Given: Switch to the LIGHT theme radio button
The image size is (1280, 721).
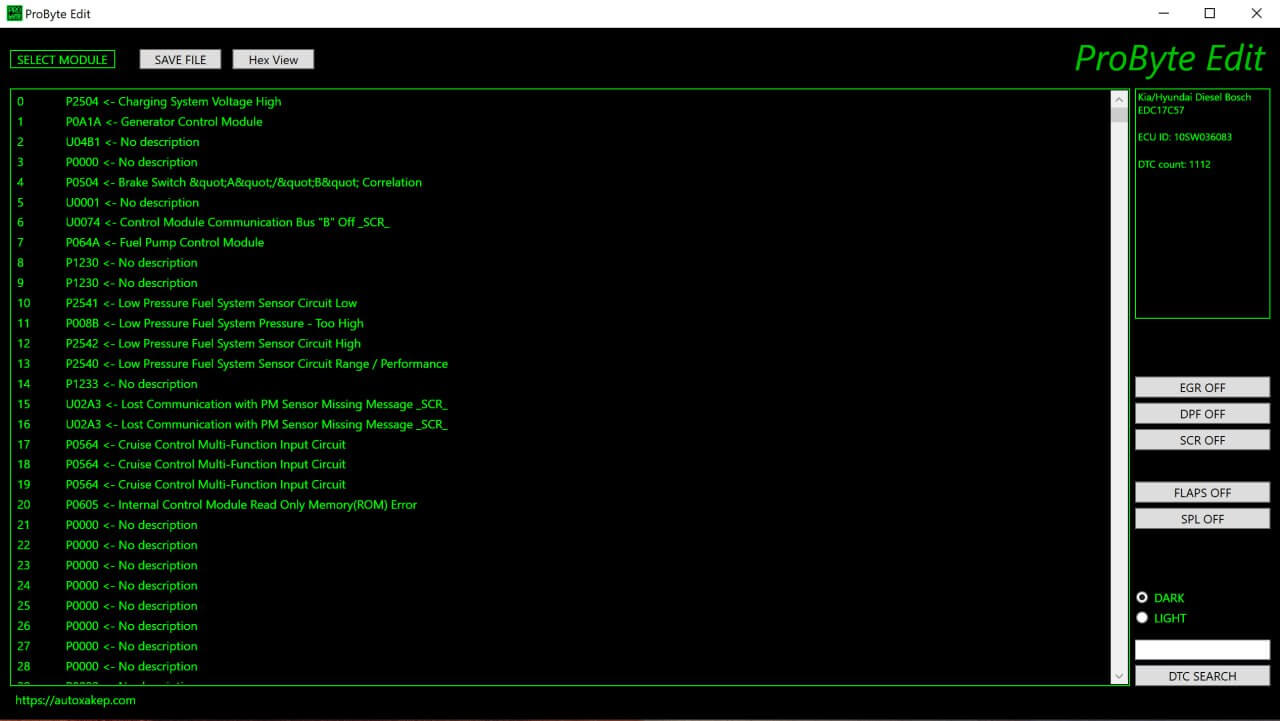Looking at the screenshot, I should [1143, 618].
